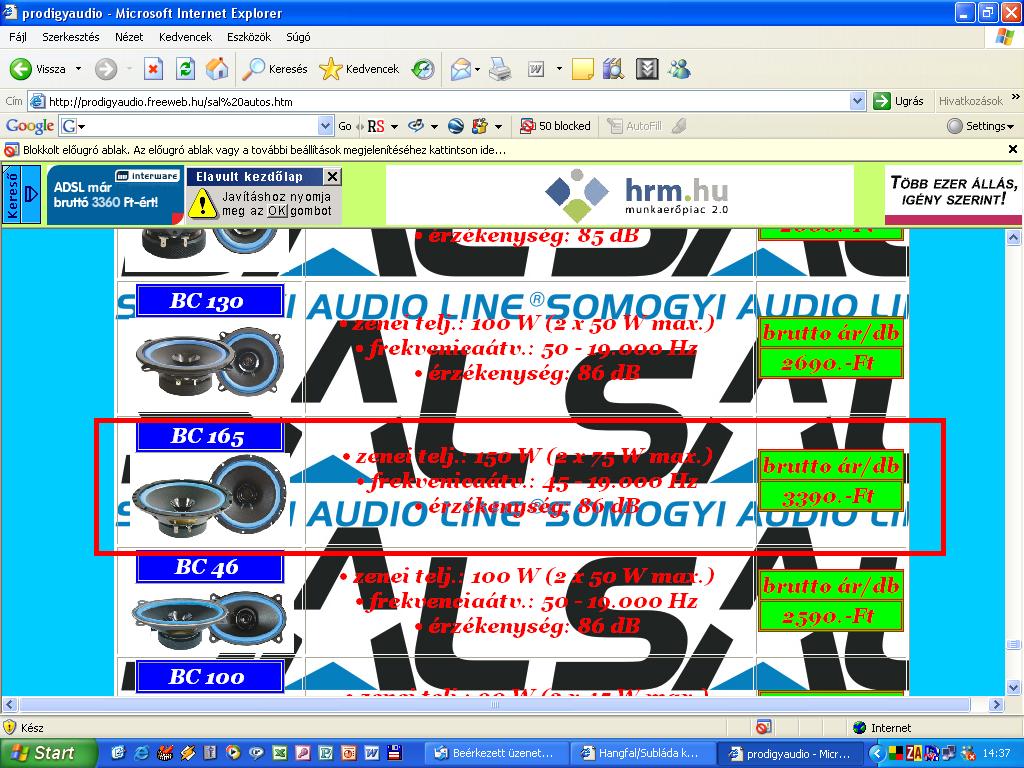This screenshot has width=1024, height=768.
Task: Open browsing history clock icon
Action: [x=423, y=69]
